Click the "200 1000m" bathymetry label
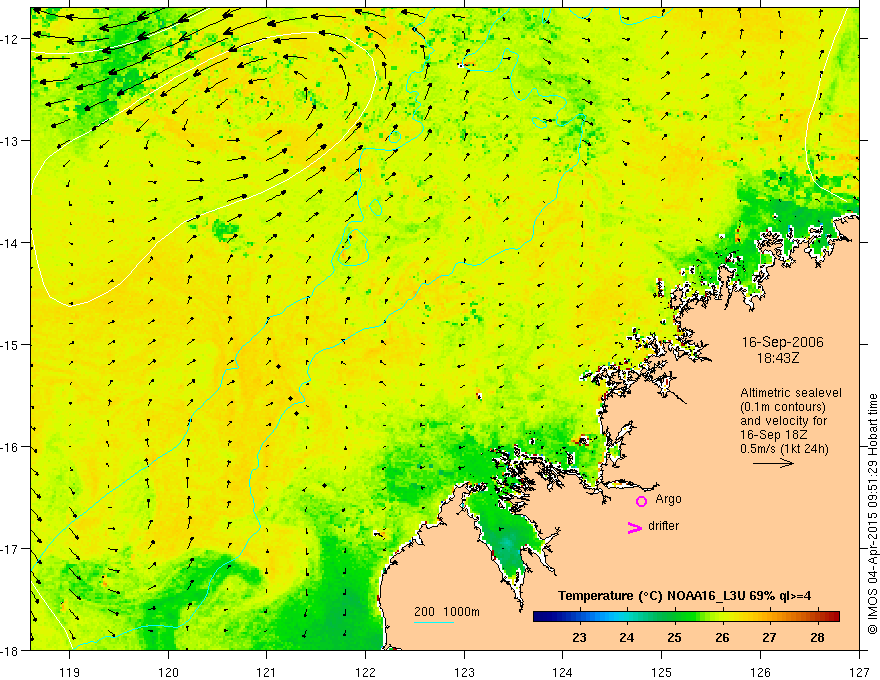The height and width of the screenshot is (680, 880). point(447,612)
